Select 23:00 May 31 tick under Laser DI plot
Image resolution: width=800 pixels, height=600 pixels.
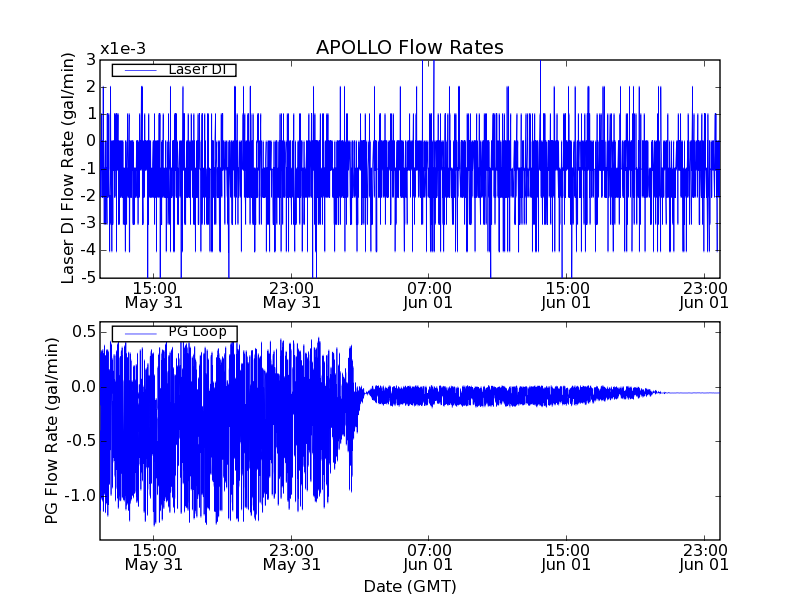pos(291,295)
